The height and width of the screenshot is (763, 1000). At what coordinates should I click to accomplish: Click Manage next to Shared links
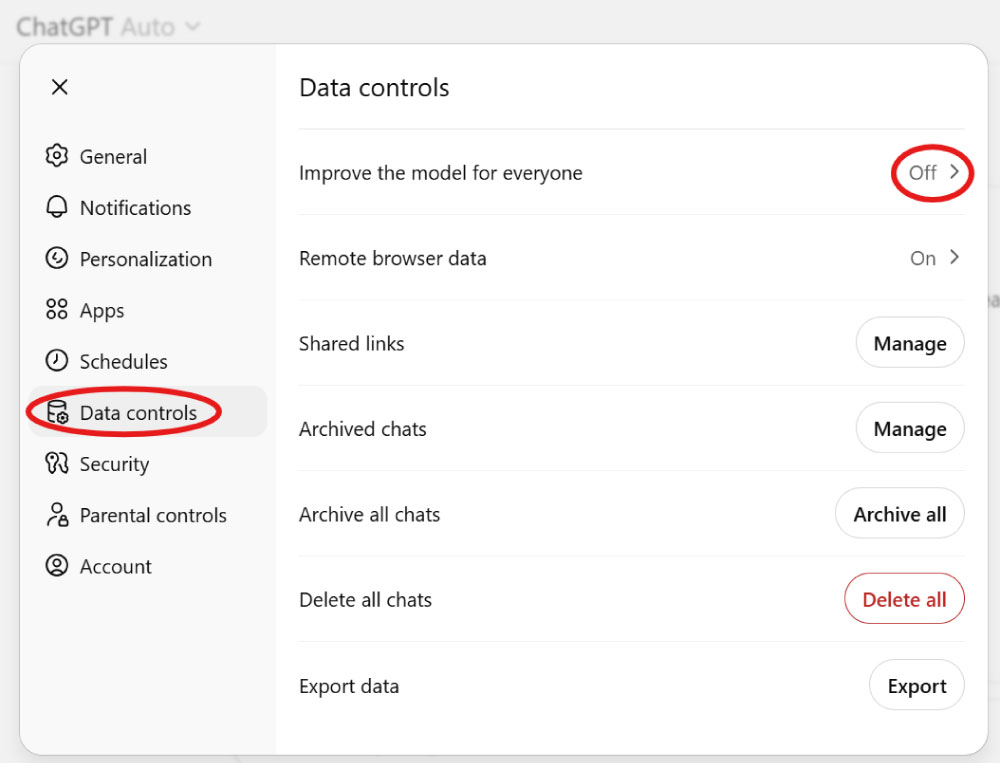[910, 342]
